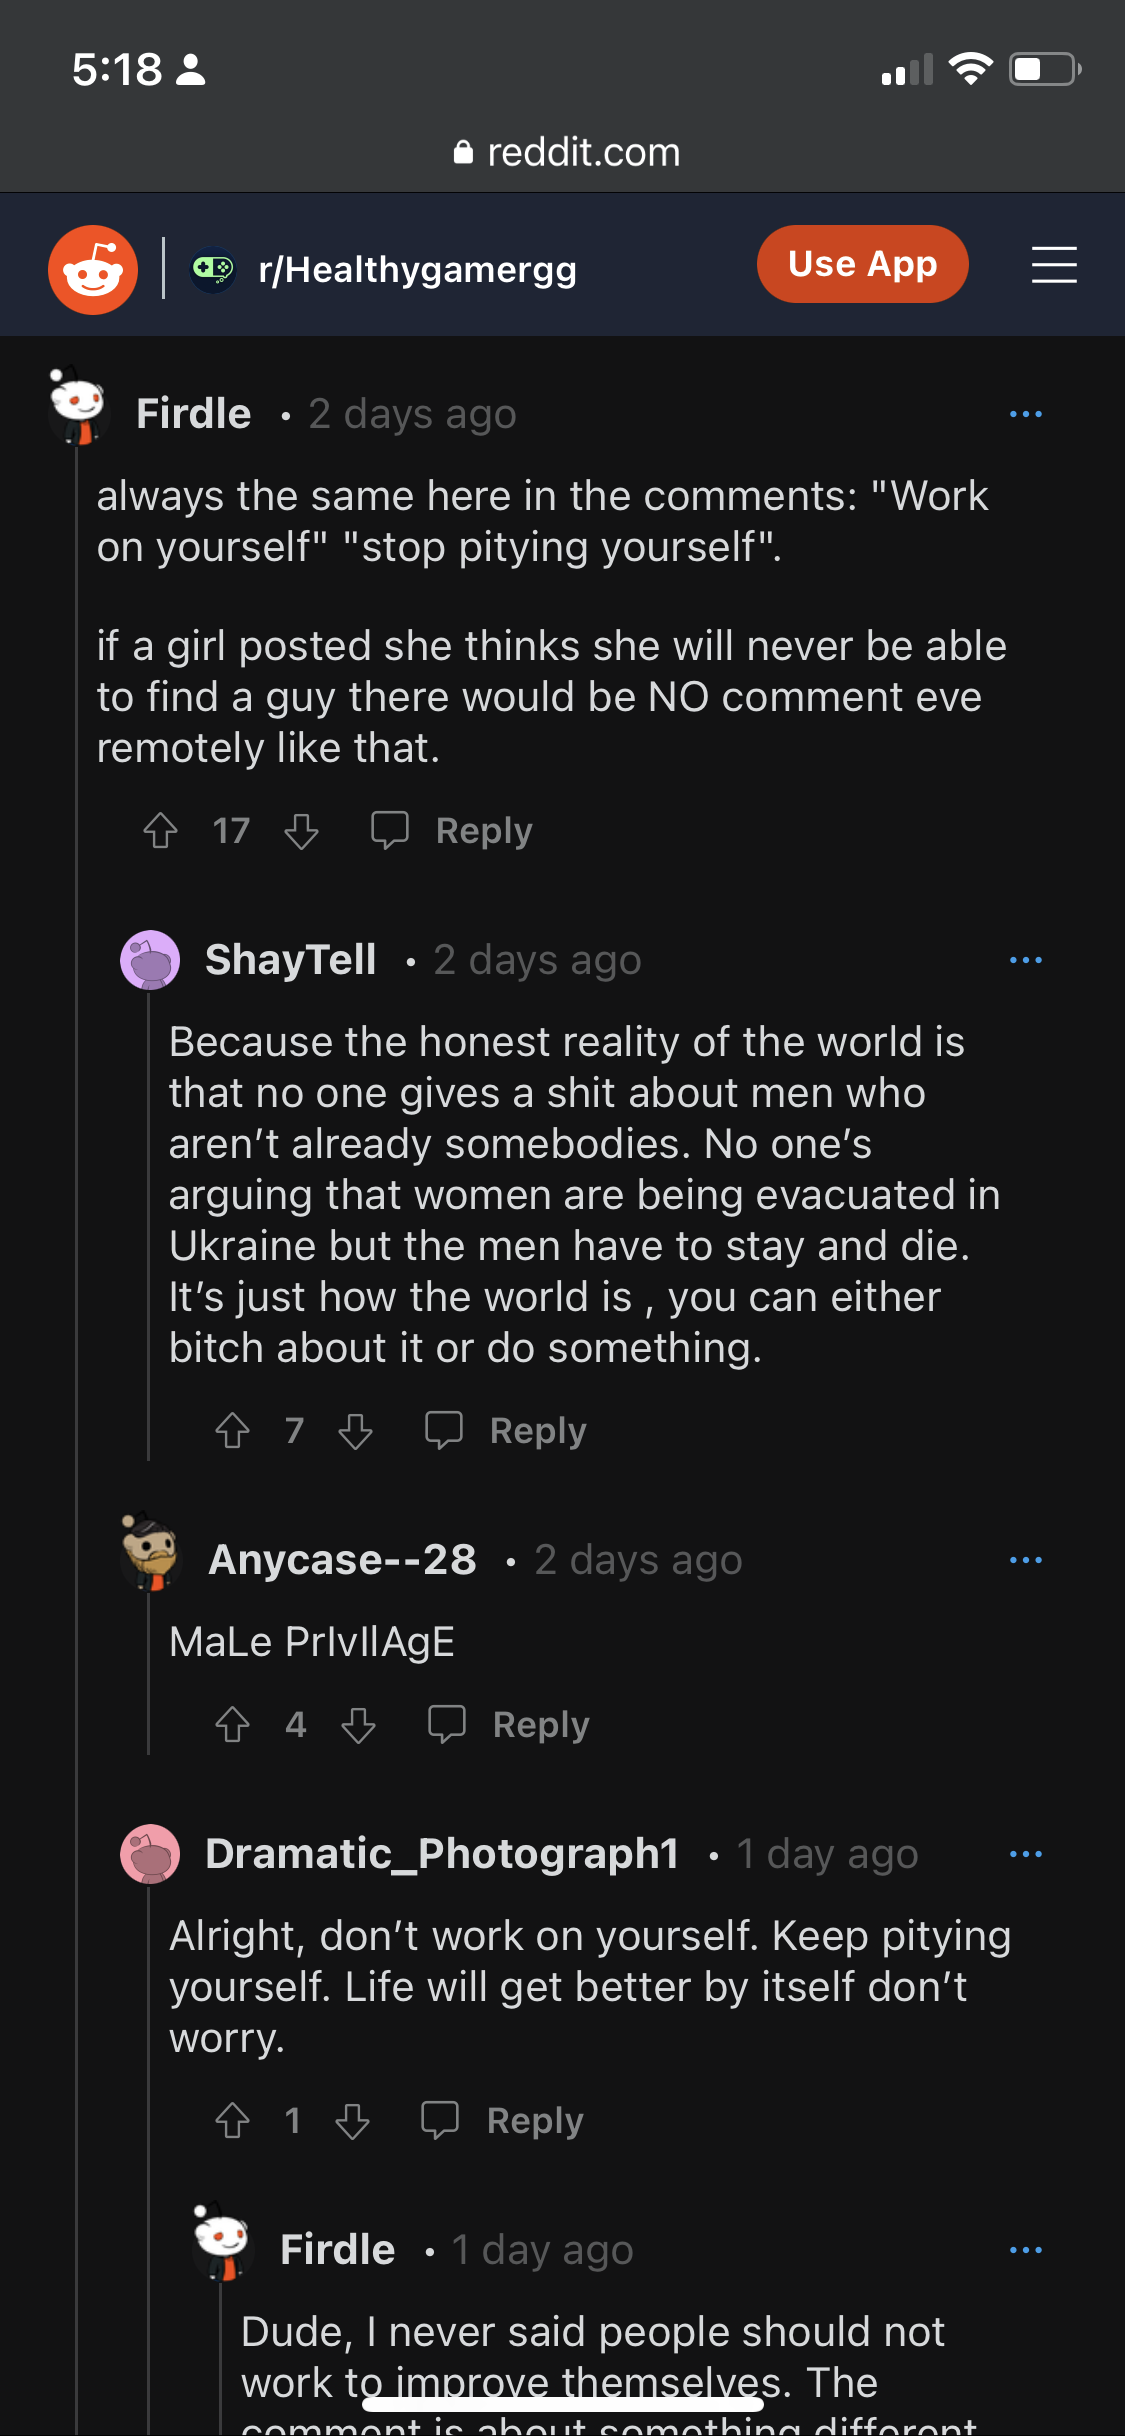Open the r/Healthygamergg subreddit link
1125x2436 pixels.
[416, 270]
